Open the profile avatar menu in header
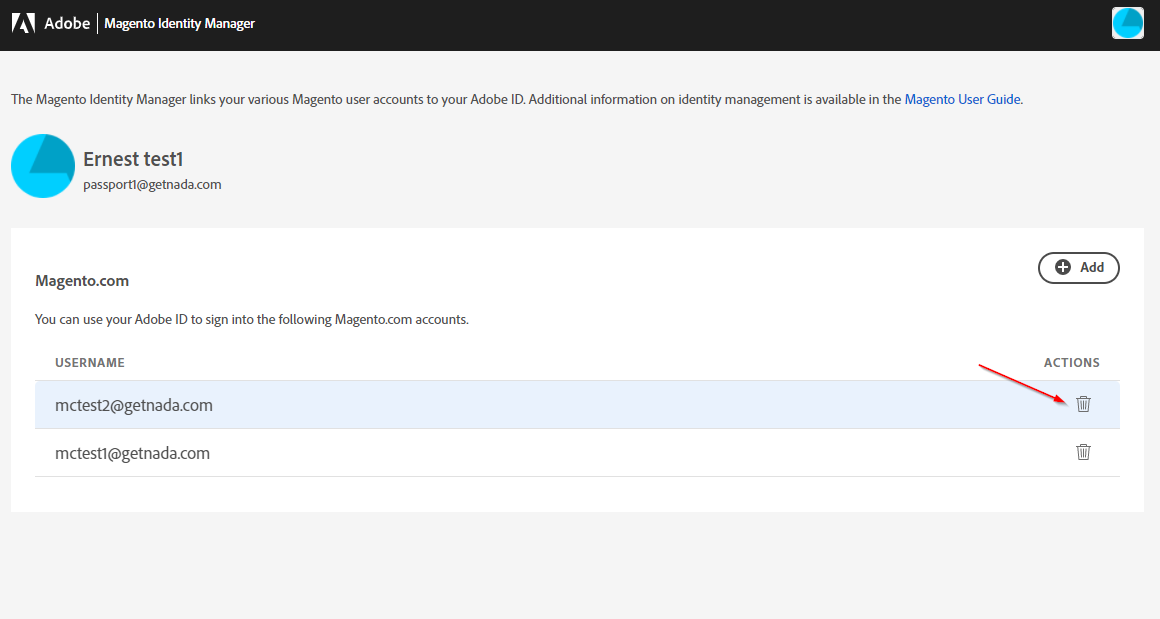The width and height of the screenshot is (1160, 619). [x=1127, y=23]
